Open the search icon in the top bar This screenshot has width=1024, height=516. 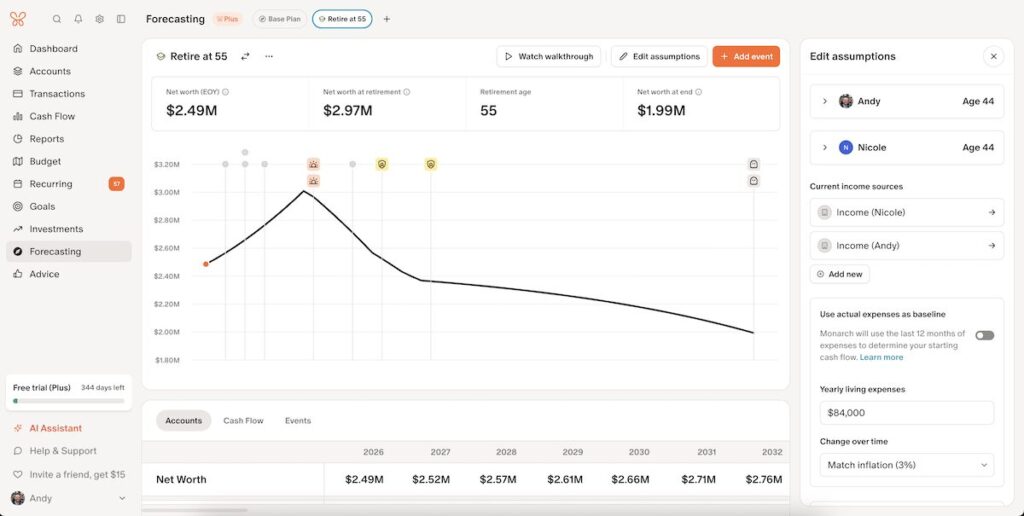(57, 19)
